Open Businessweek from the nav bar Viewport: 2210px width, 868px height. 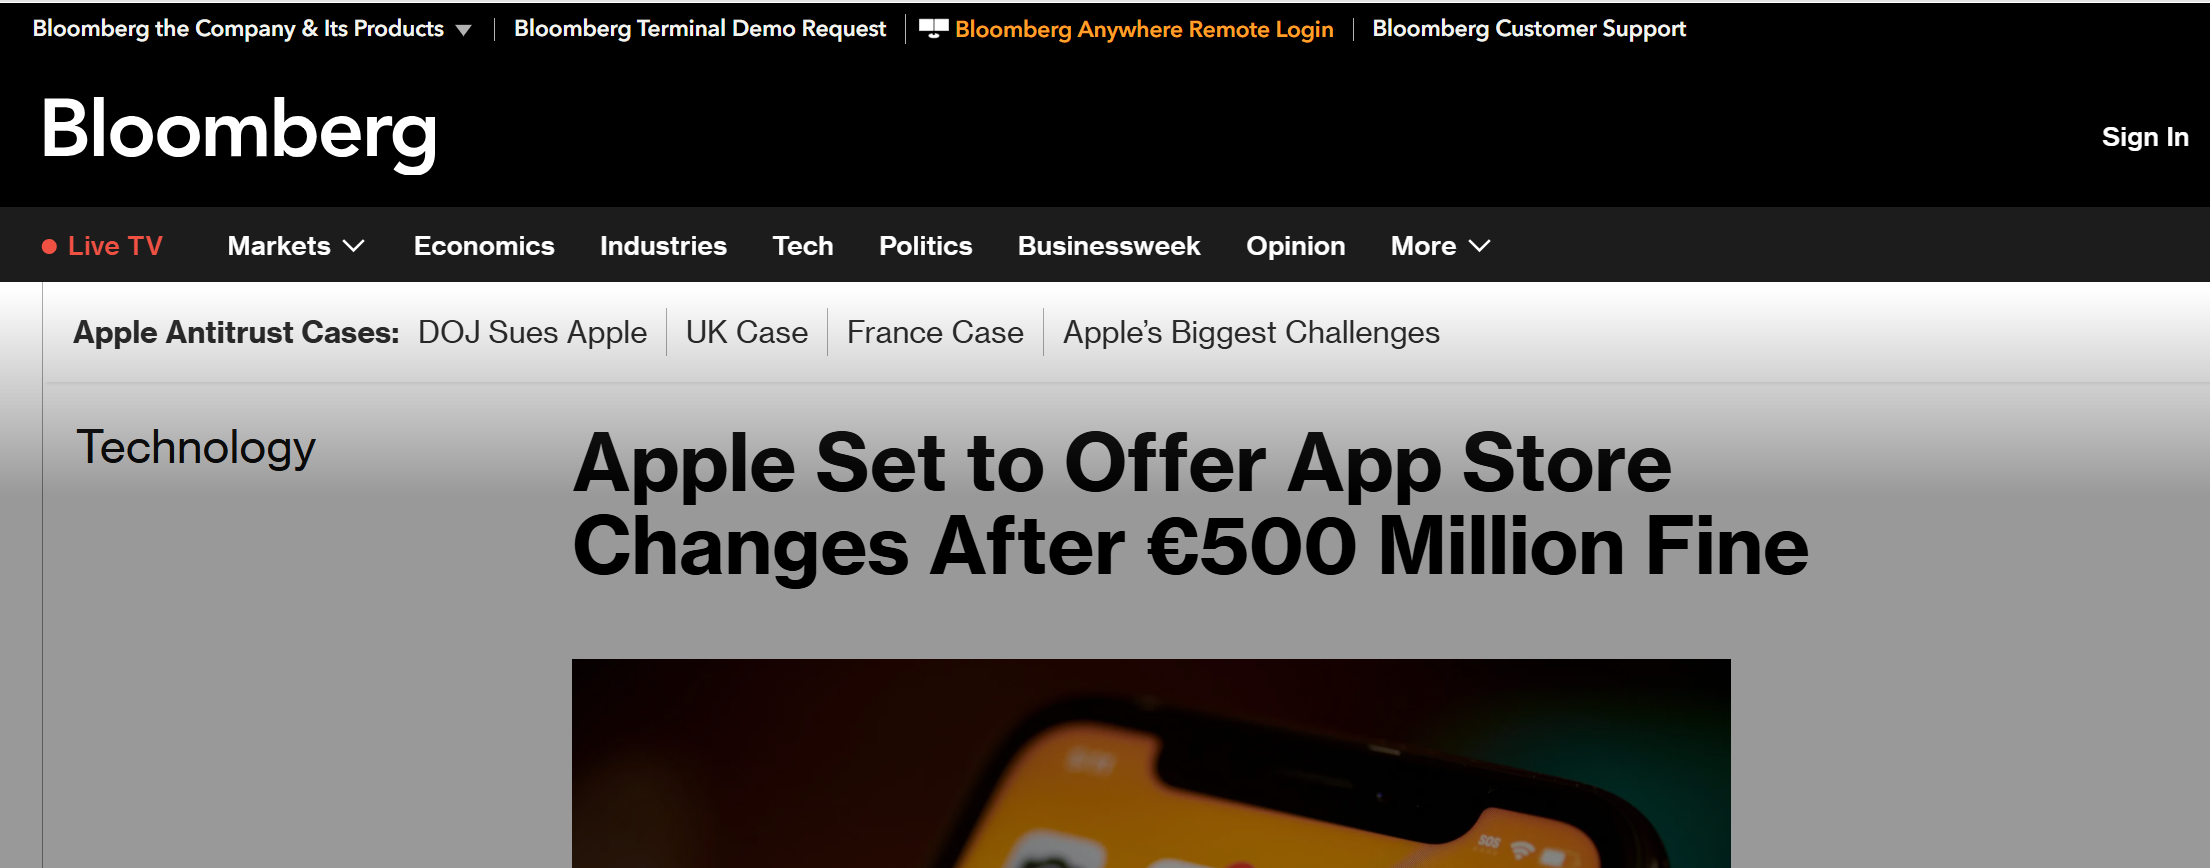pyautogui.click(x=1109, y=246)
